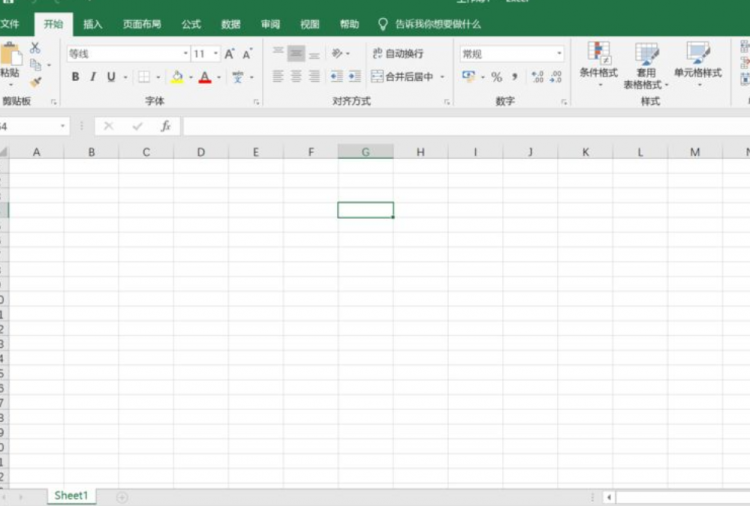The width and height of the screenshot is (750, 506).
Task: Apply percent style (%)
Action: click(x=496, y=77)
